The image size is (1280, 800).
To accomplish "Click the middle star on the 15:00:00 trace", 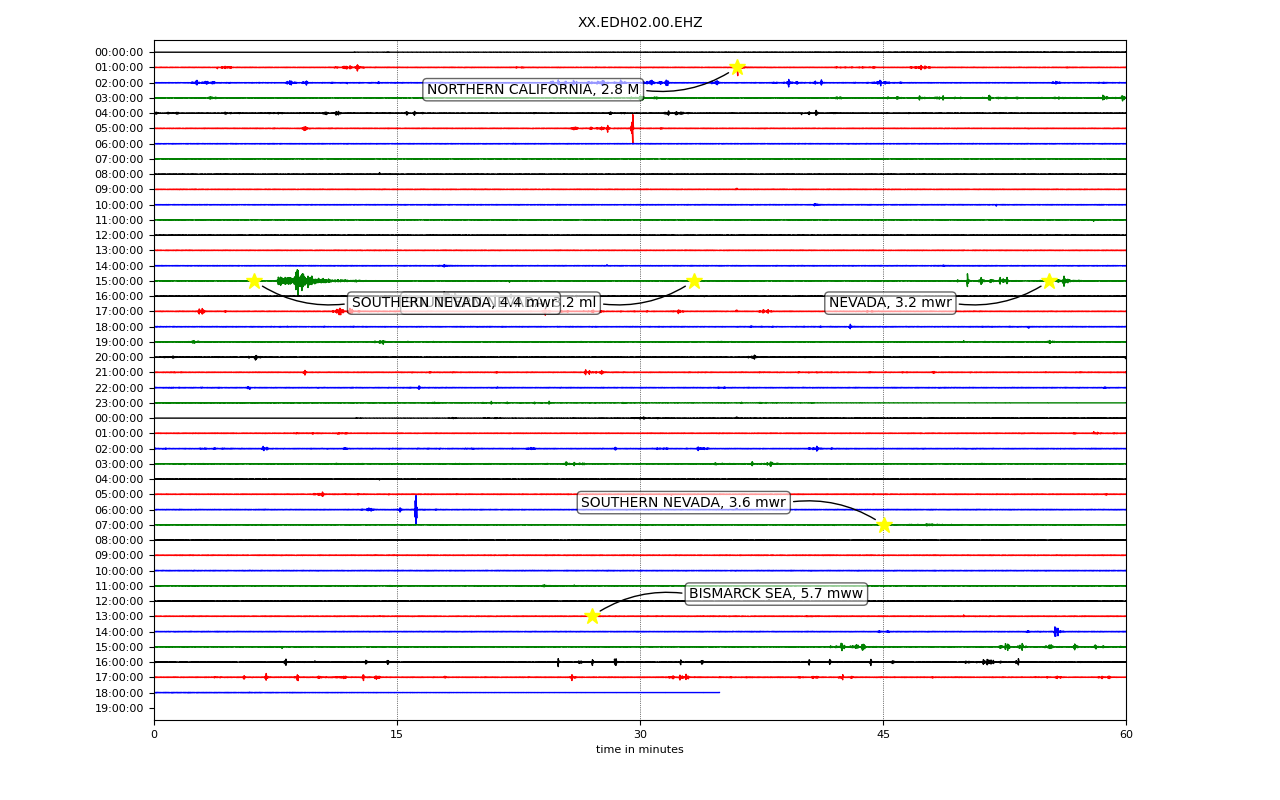I will 694,281.
